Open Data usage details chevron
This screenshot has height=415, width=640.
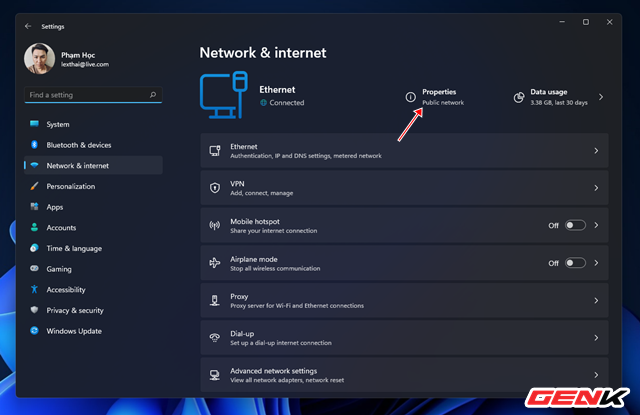[601, 97]
